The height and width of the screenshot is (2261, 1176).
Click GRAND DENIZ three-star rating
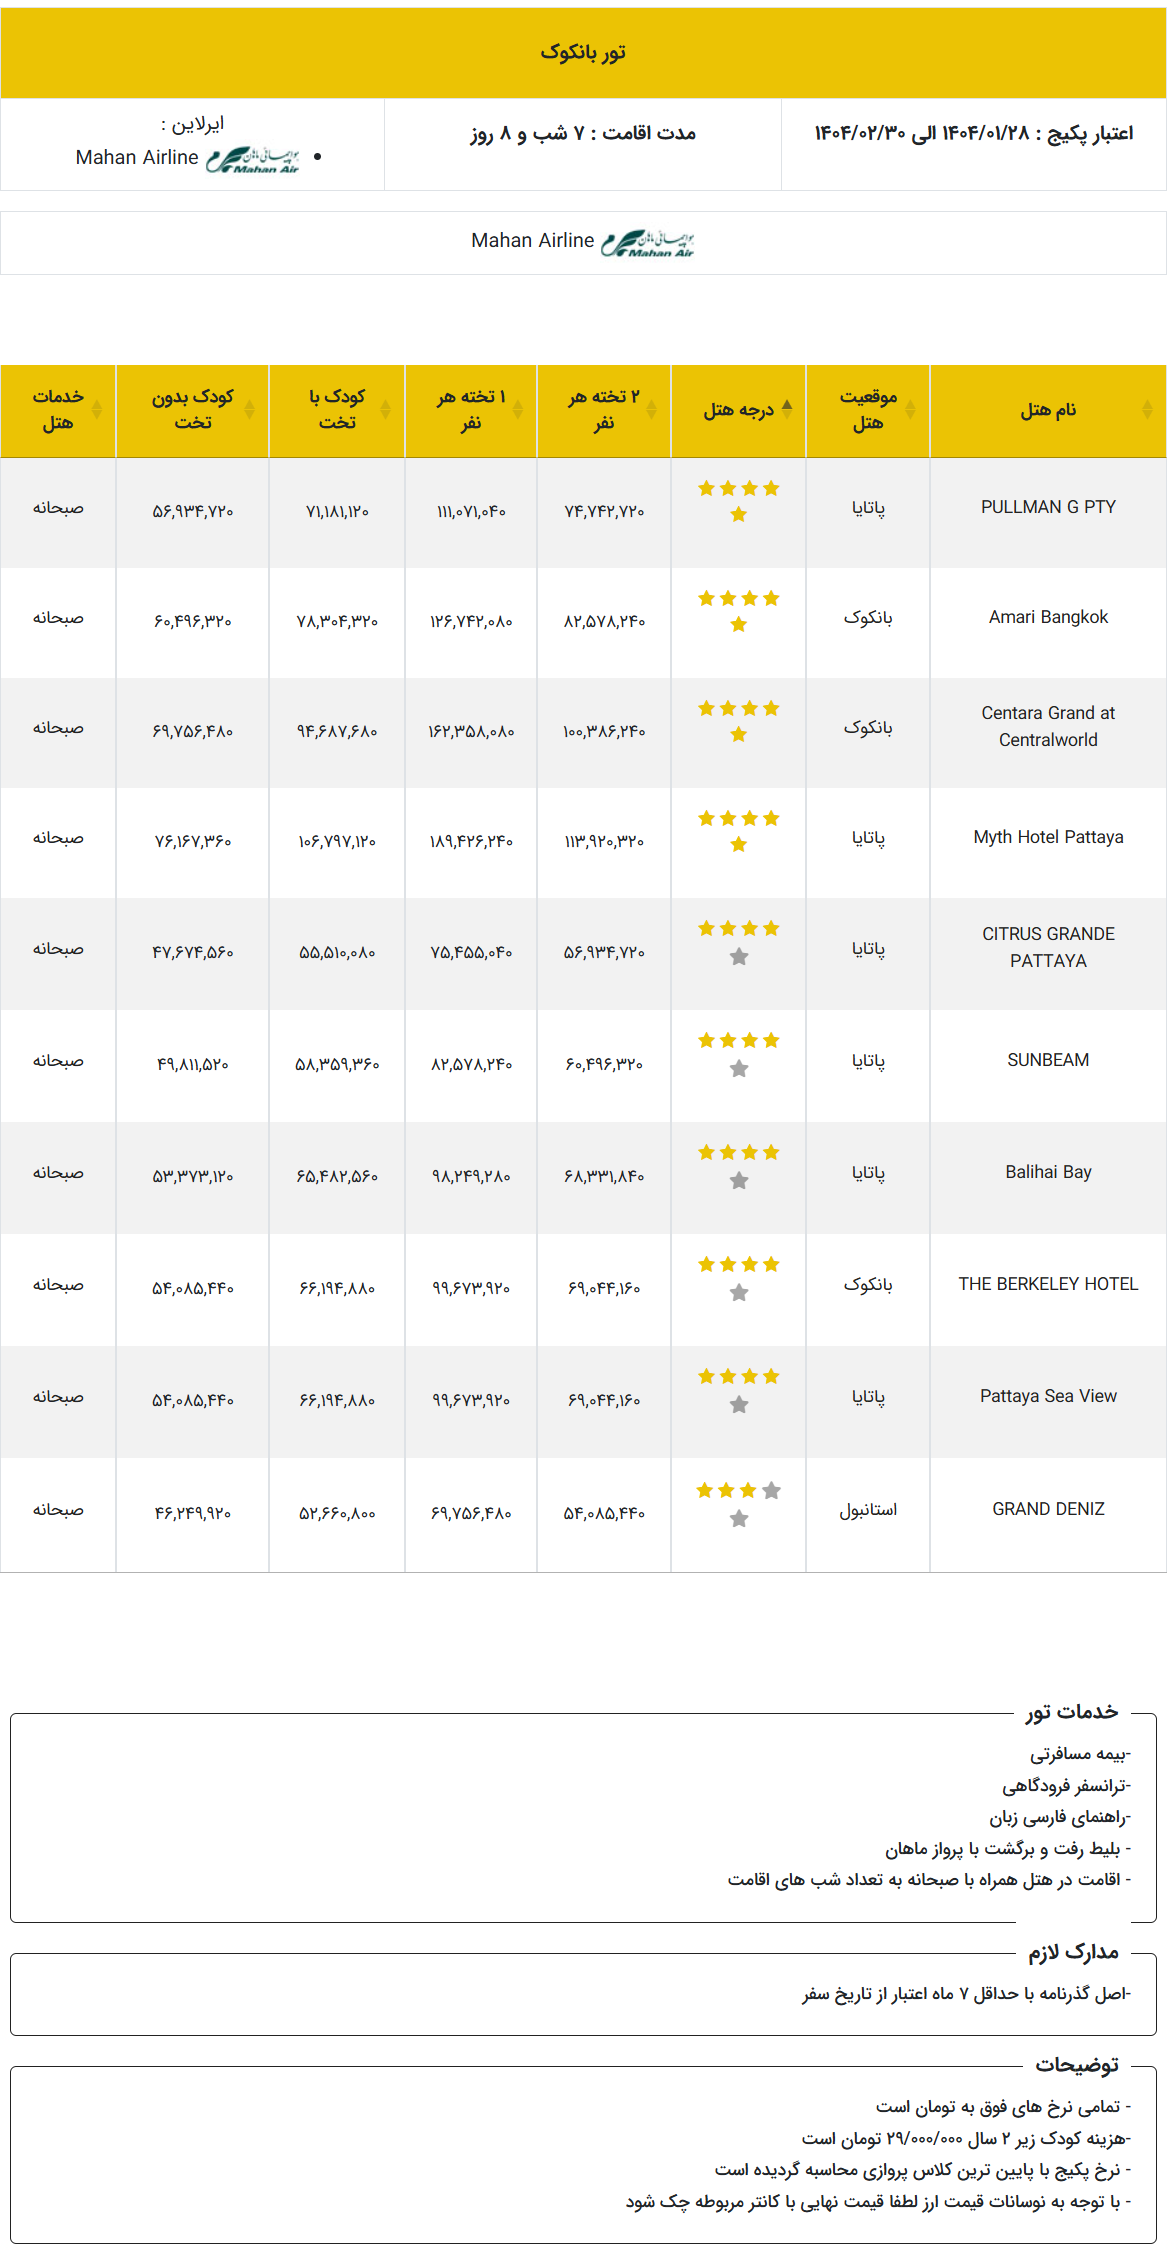[738, 1504]
